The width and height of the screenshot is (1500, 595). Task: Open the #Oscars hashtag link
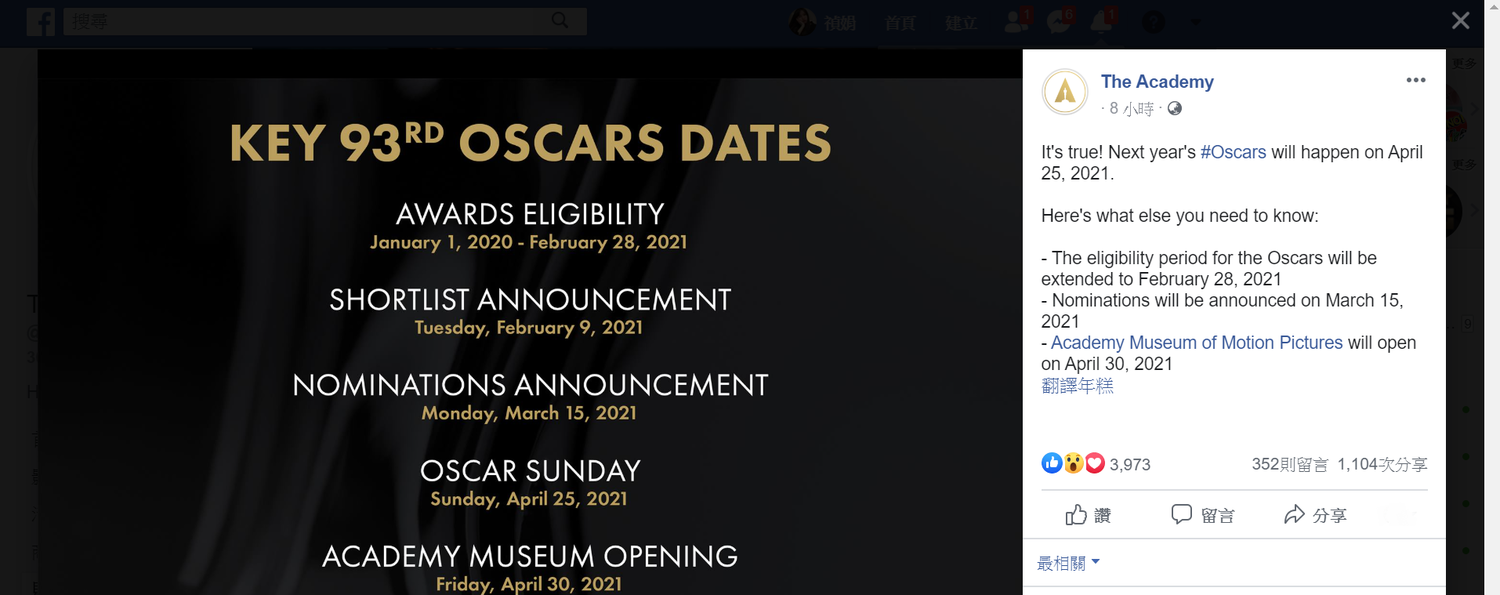click(1233, 152)
